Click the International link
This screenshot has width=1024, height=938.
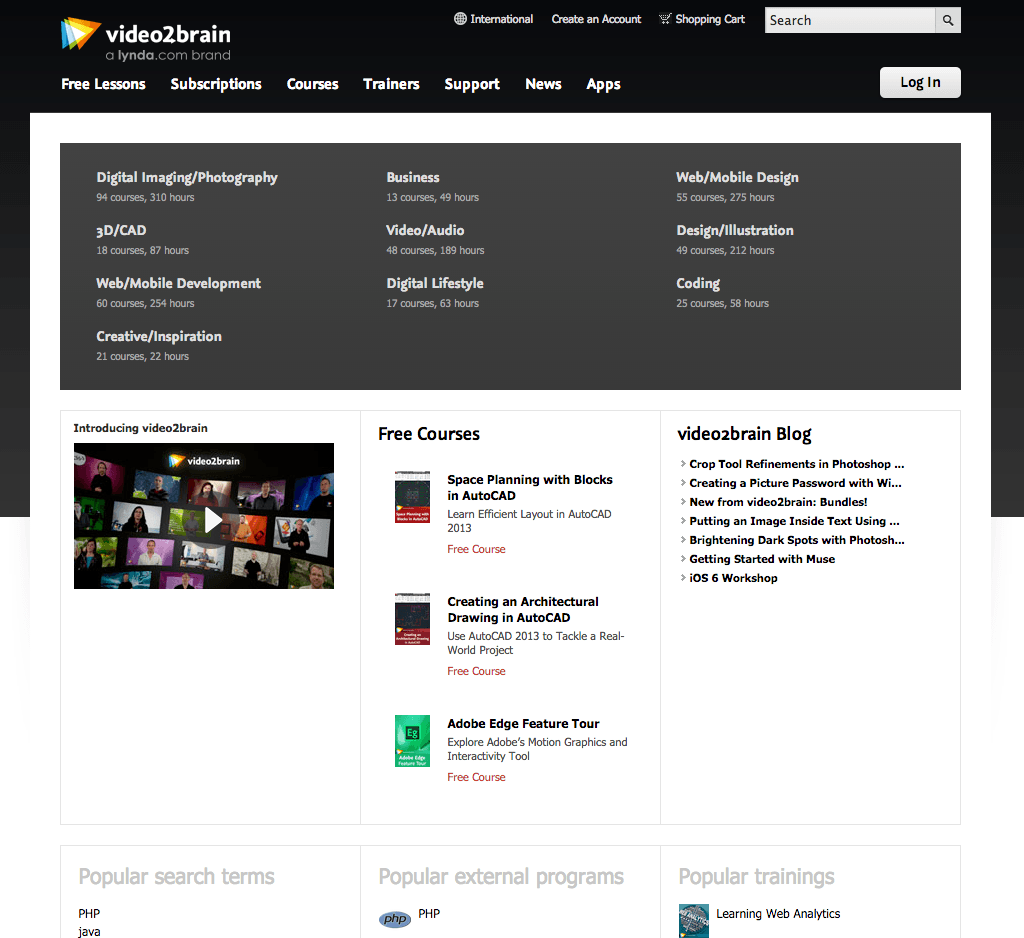click(502, 19)
